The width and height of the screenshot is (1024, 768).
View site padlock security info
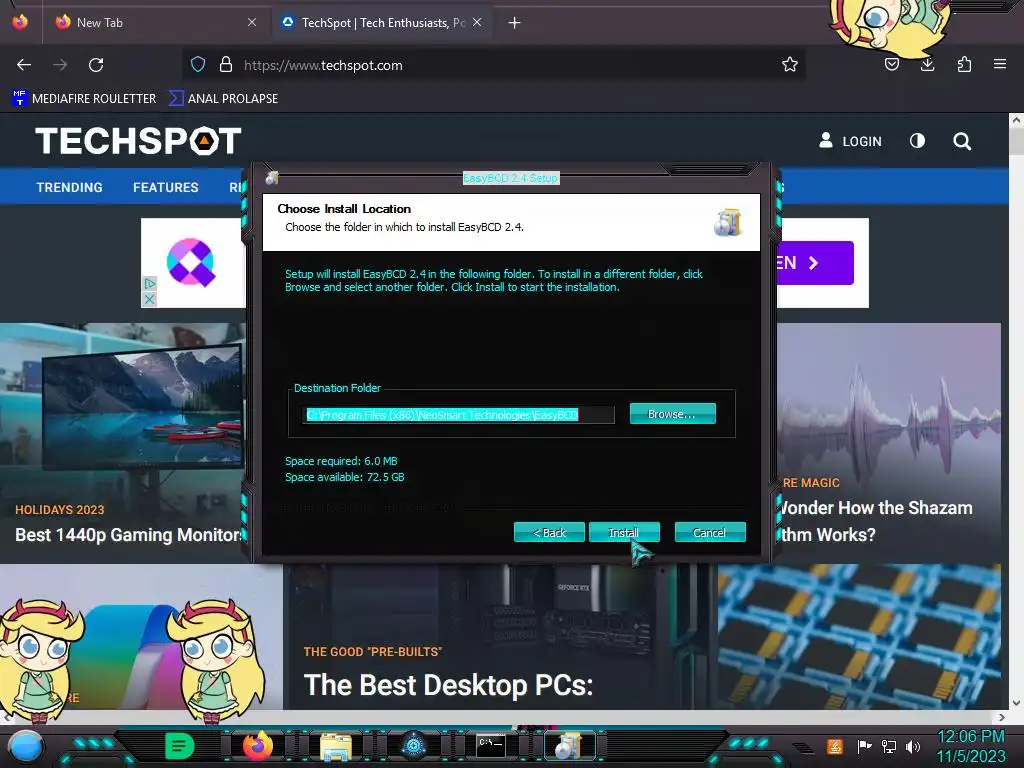[226, 65]
